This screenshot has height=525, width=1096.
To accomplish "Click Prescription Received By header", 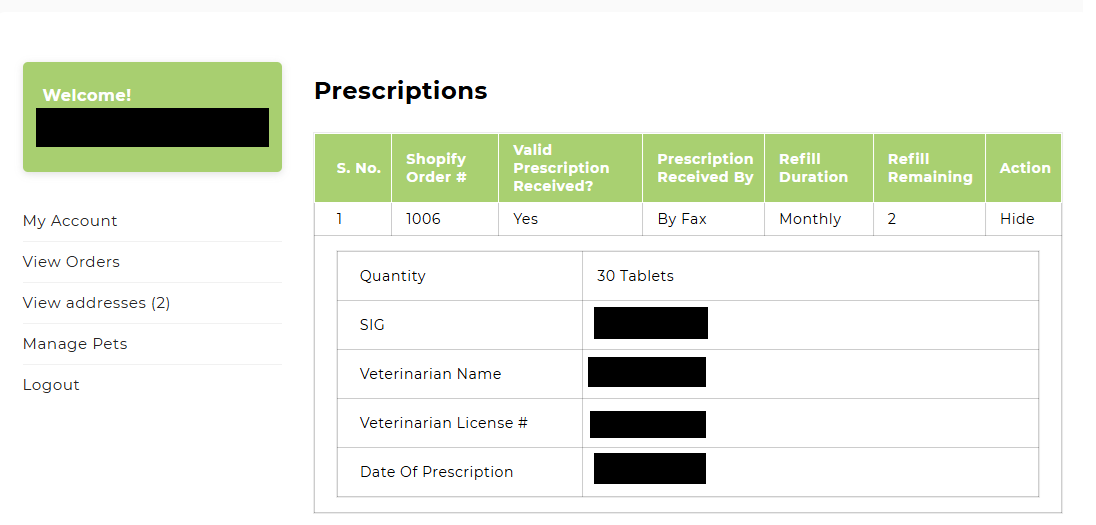I will click(705, 168).
